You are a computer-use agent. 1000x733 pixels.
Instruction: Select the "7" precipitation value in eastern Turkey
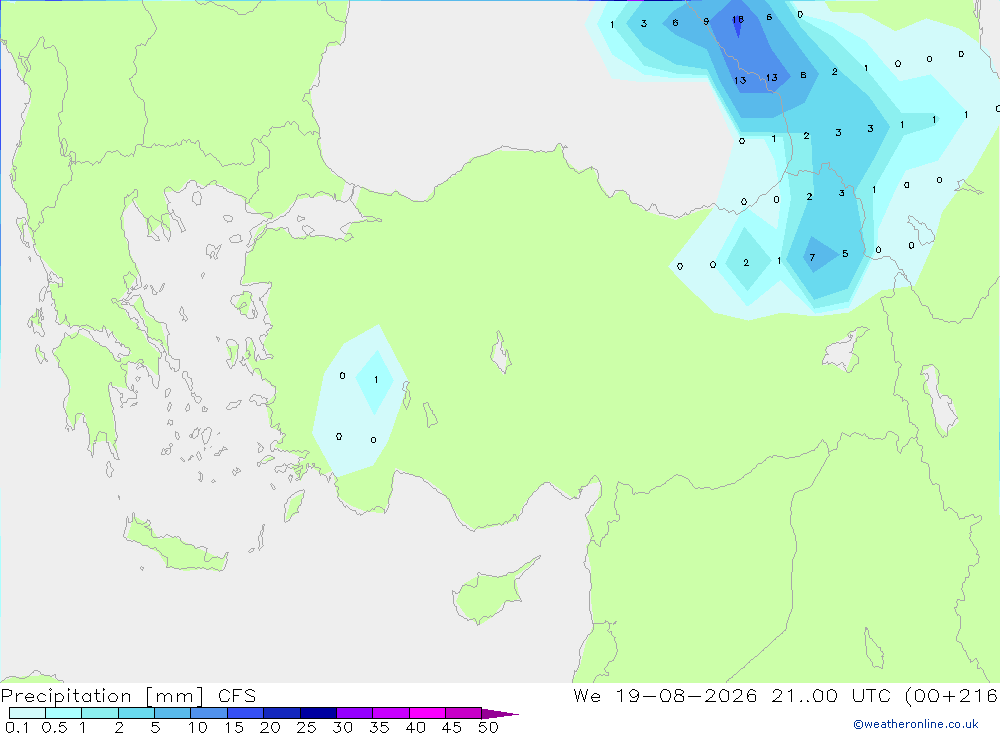click(812, 258)
